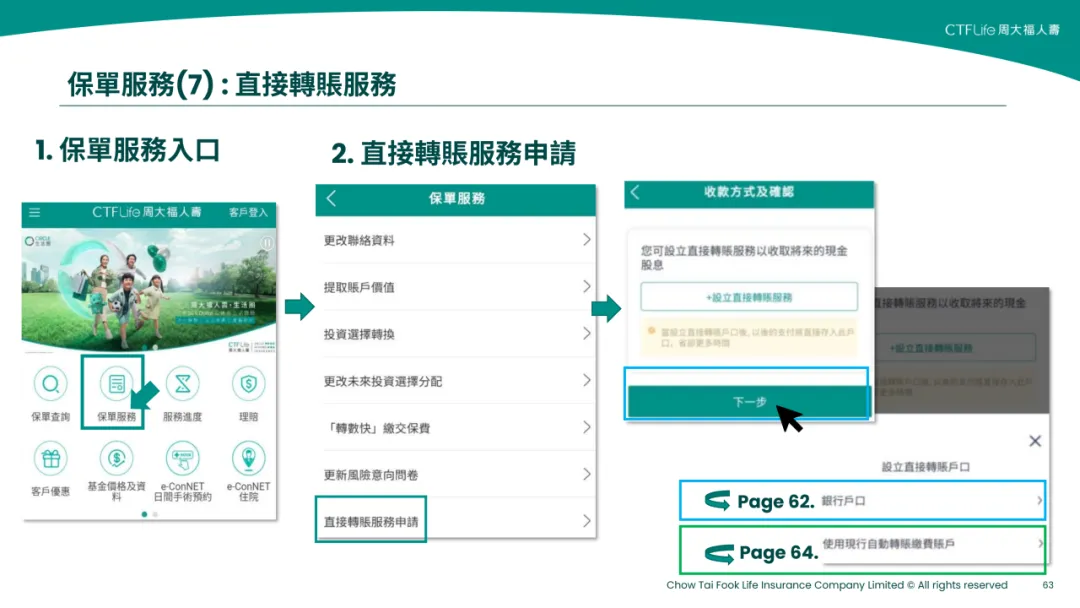
Task: Open the e-ConNET 住院 icon
Action: [x=248, y=458]
